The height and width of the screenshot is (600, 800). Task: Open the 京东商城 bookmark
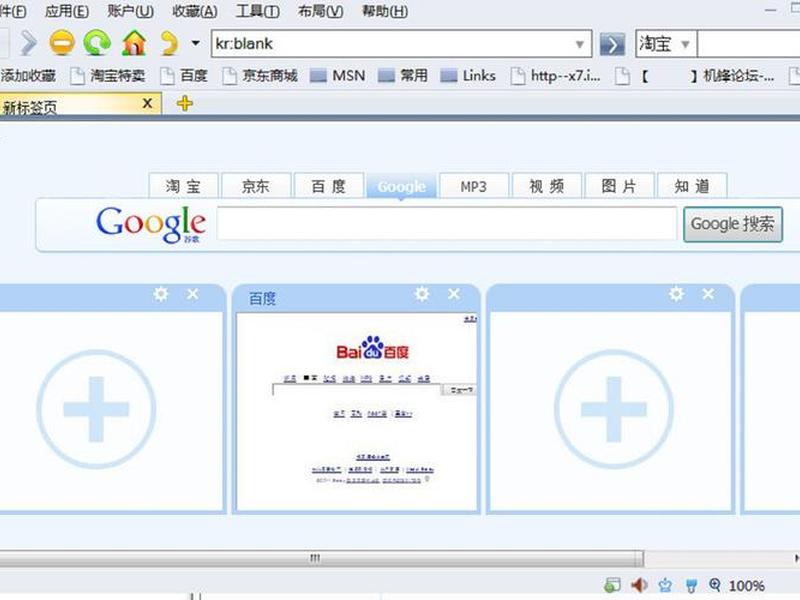click(x=260, y=76)
